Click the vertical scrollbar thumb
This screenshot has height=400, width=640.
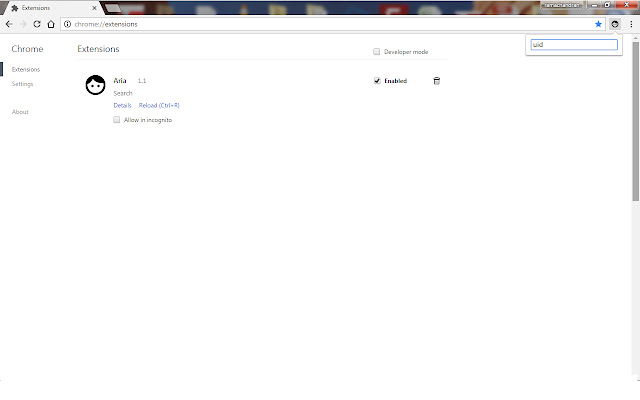pos(636,120)
